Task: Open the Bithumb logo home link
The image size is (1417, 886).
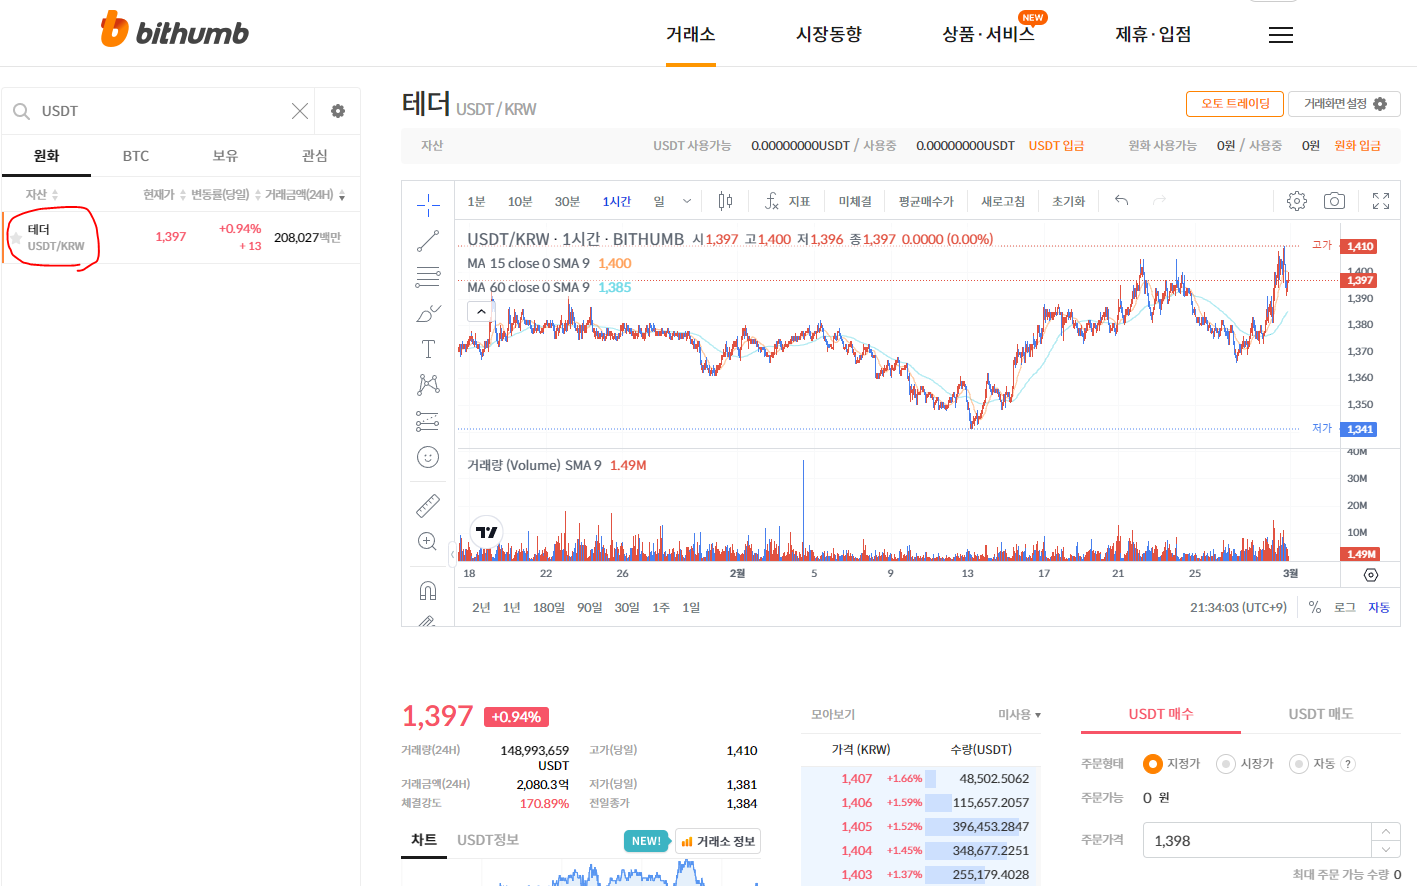Action: (x=175, y=30)
